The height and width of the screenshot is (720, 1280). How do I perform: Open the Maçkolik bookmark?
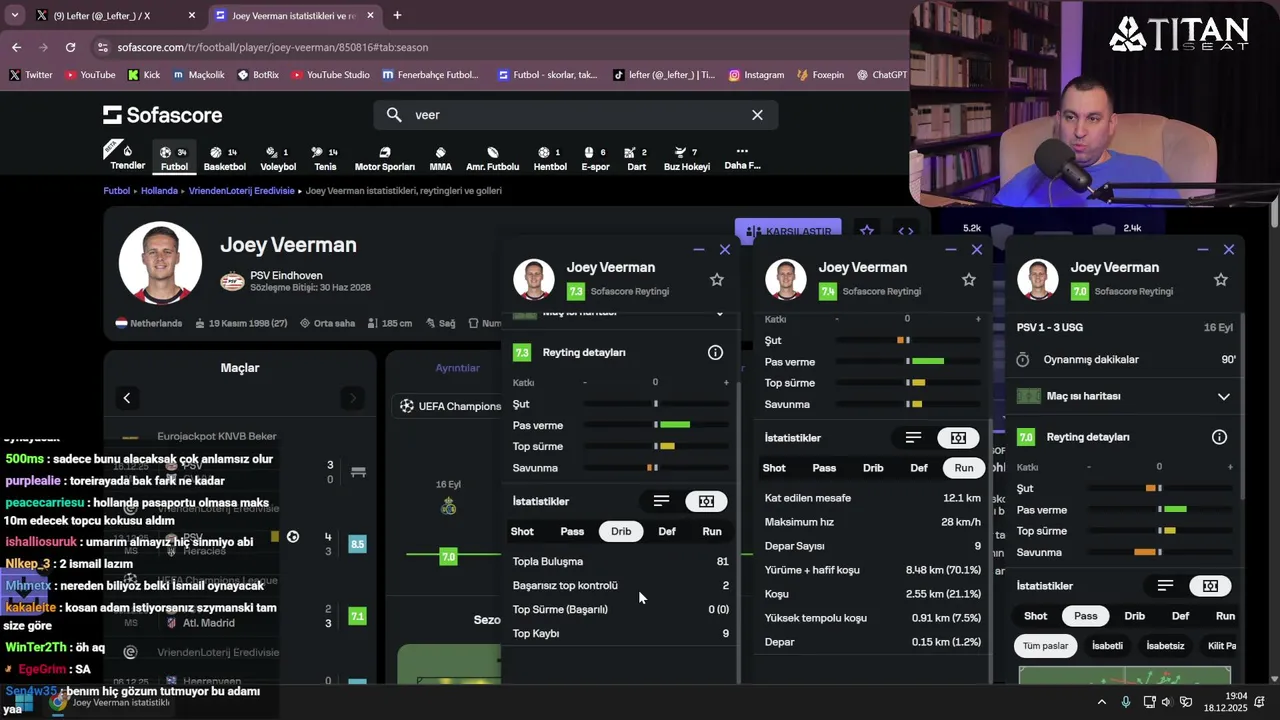[x=198, y=75]
